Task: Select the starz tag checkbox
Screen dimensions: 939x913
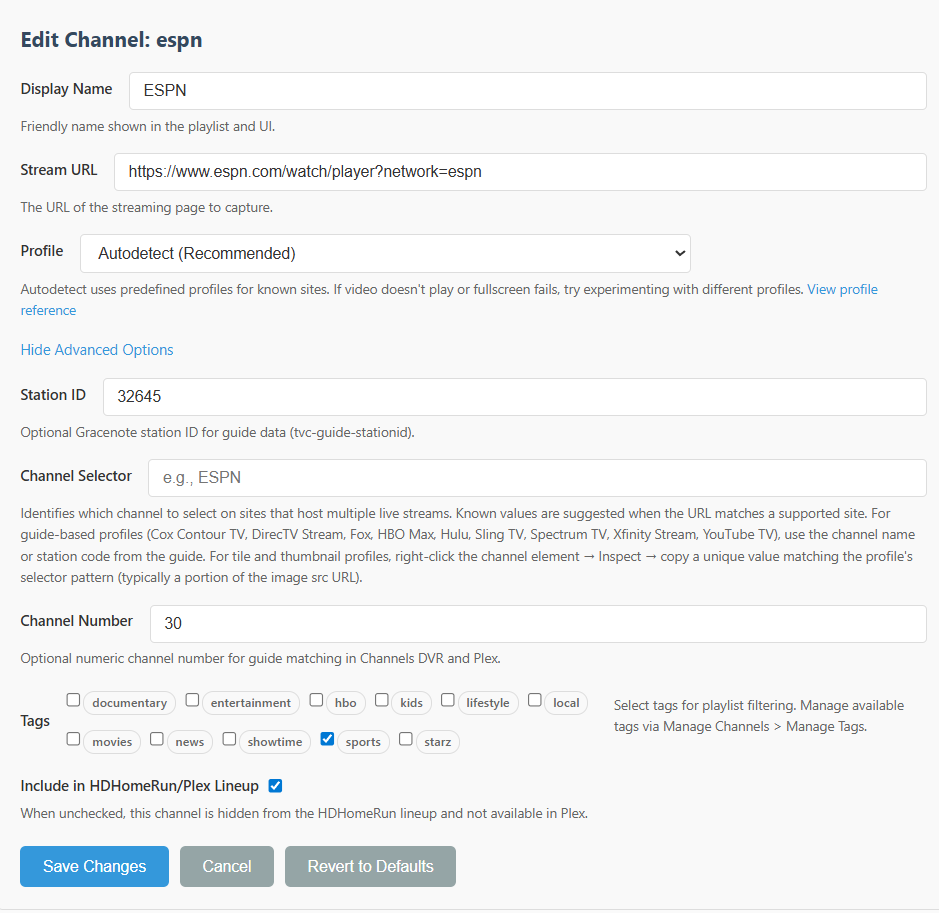Action: [406, 740]
